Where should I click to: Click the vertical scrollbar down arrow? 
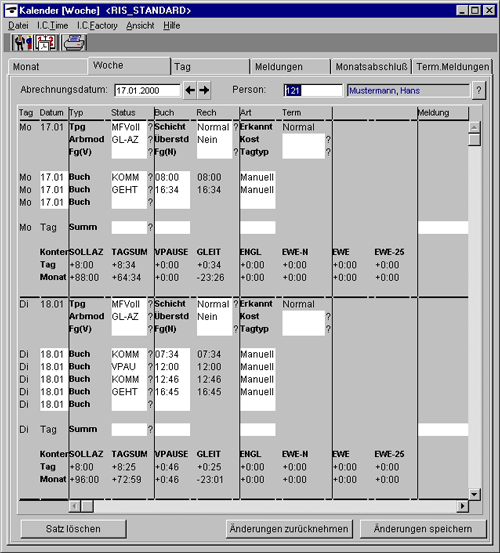point(474,494)
